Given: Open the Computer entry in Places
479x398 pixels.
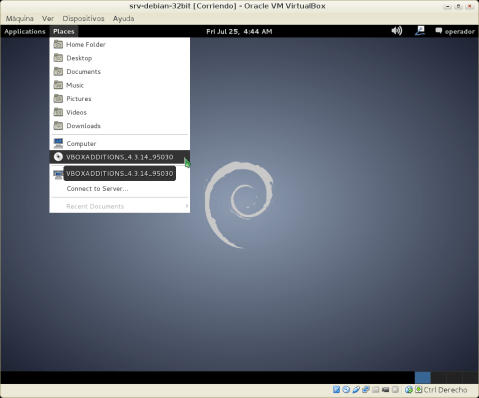Looking at the screenshot, I should (120, 144).
